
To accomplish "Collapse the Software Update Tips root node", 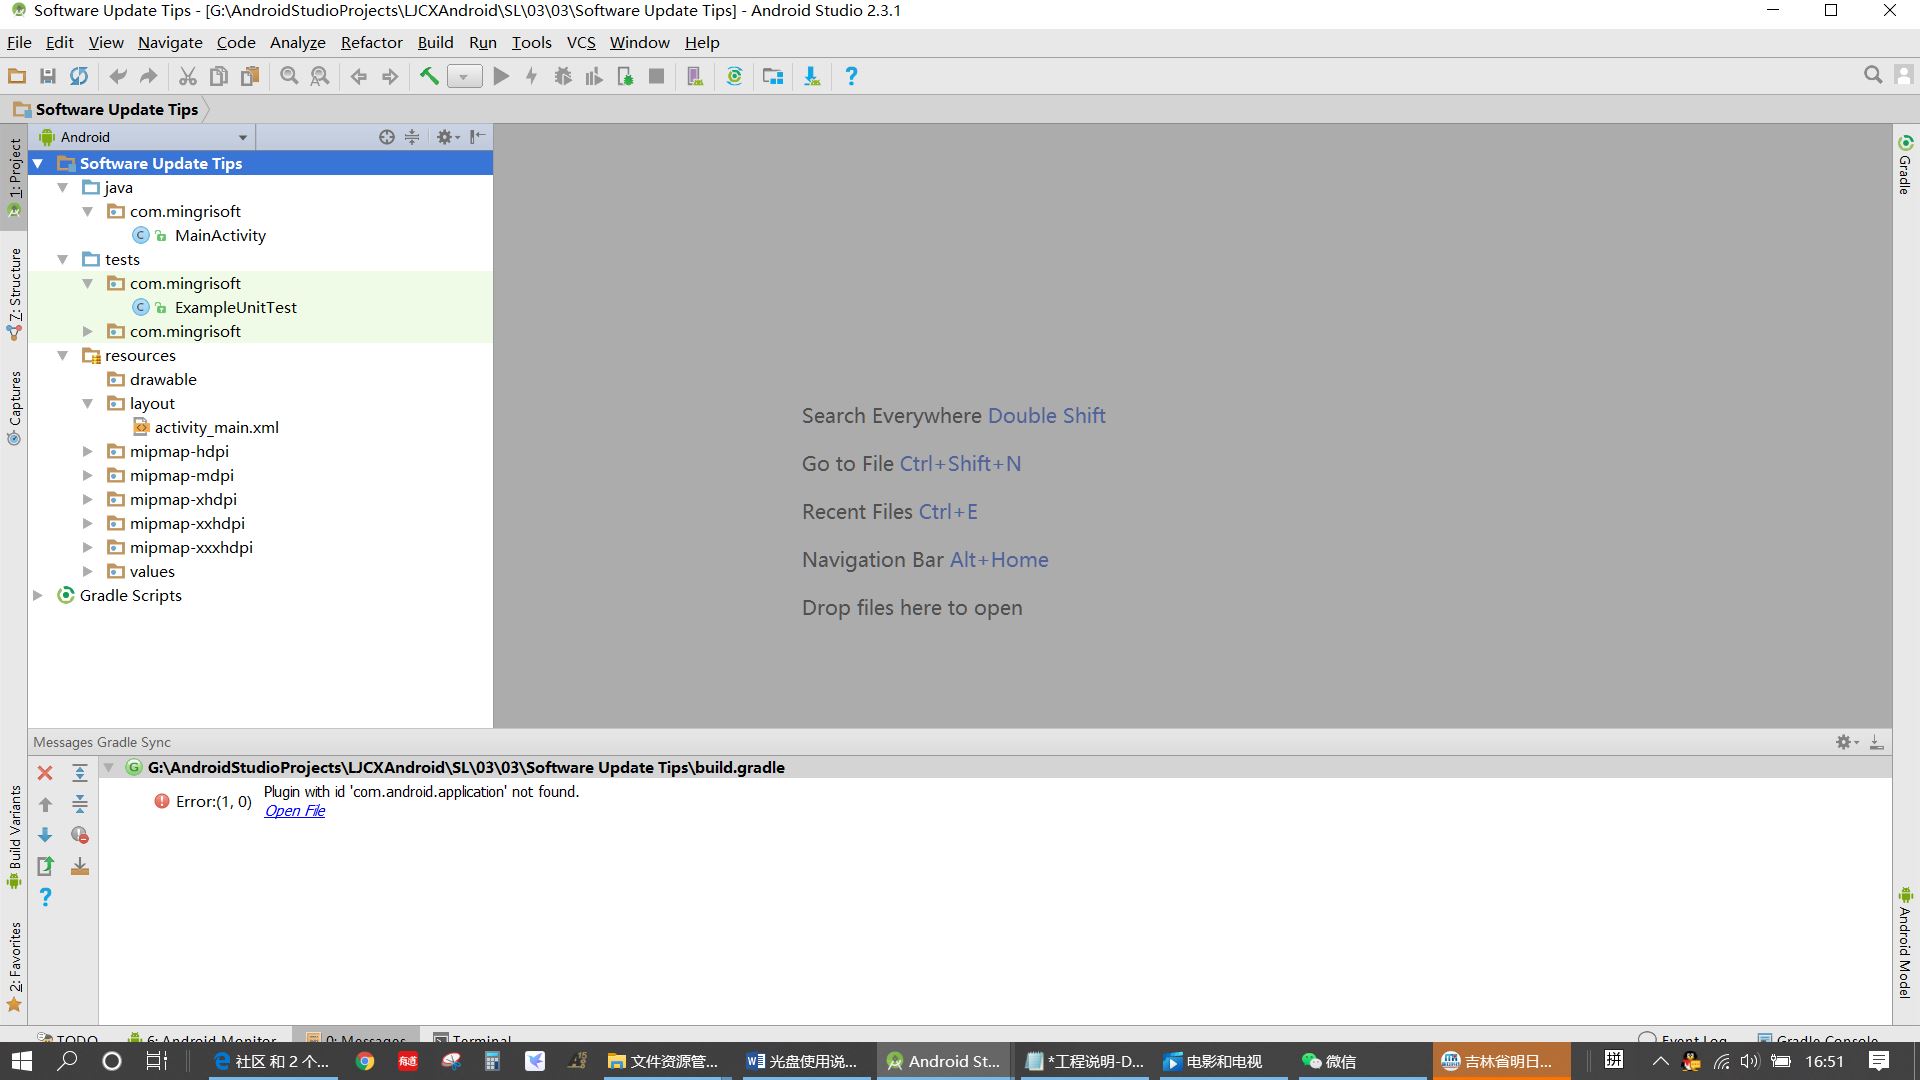I will tap(38, 163).
